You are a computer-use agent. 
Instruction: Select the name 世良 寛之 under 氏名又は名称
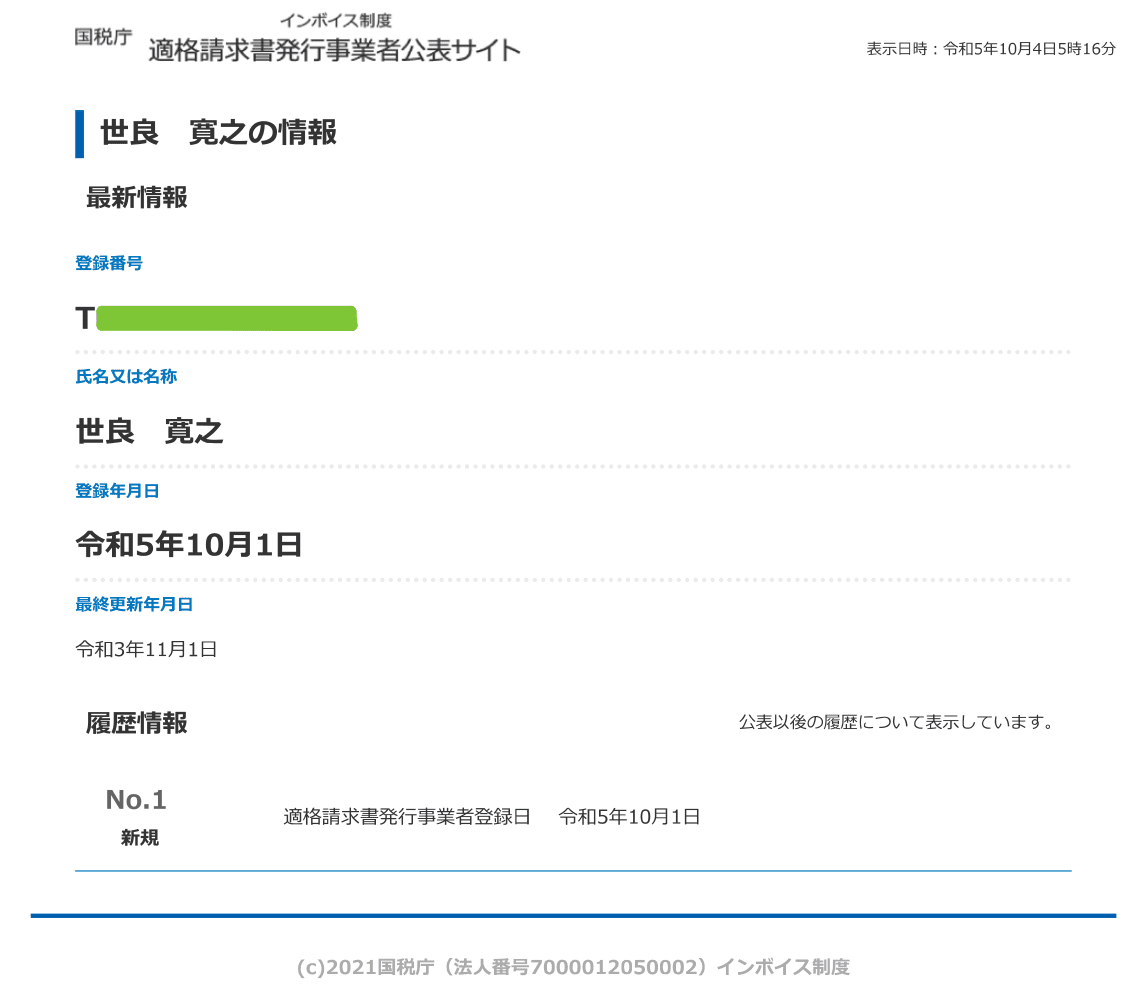coord(149,431)
